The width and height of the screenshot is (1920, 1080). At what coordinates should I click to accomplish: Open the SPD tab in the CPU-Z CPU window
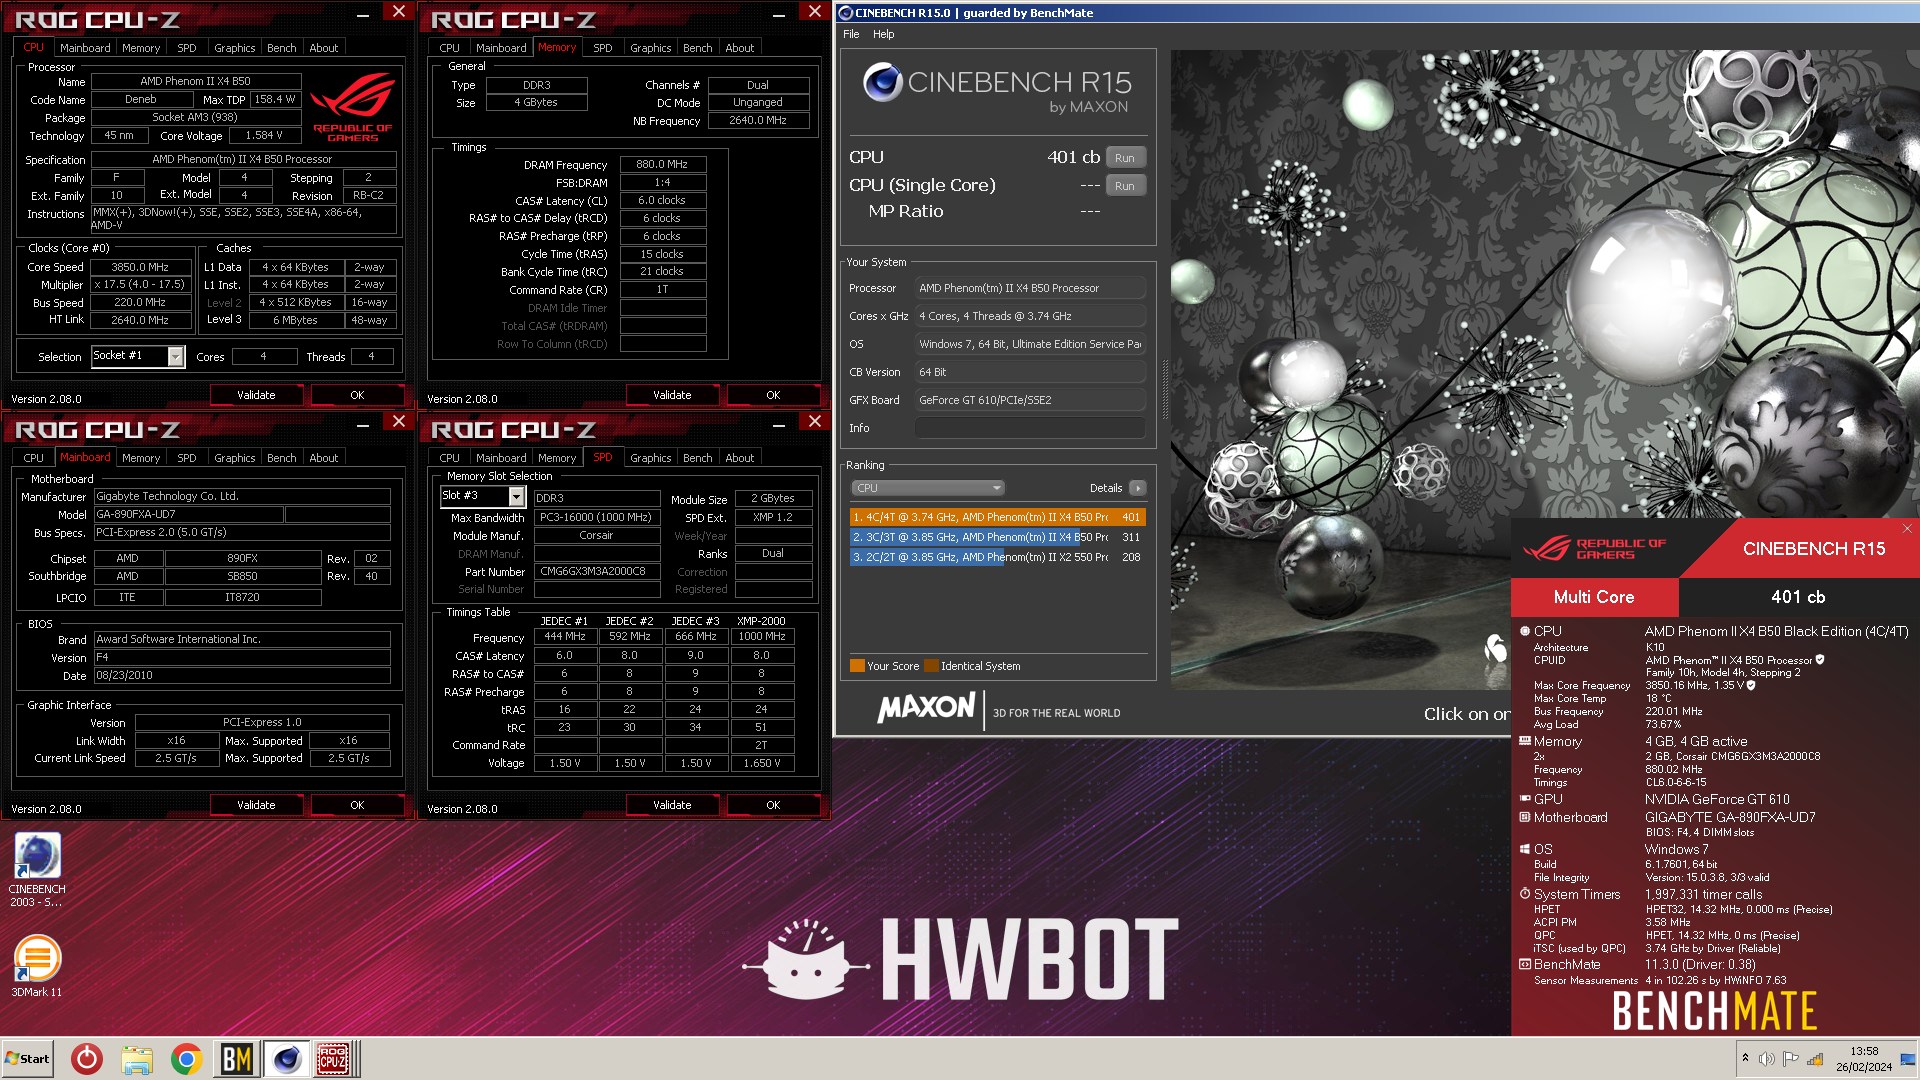coord(186,48)
